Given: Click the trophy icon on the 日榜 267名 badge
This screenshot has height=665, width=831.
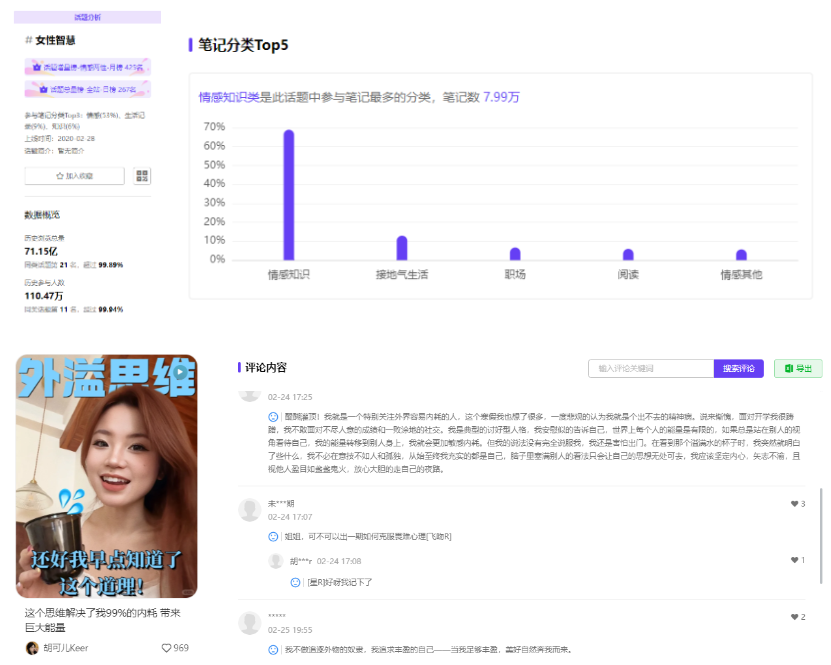Looking at the screenshot, I should point(43,88).
